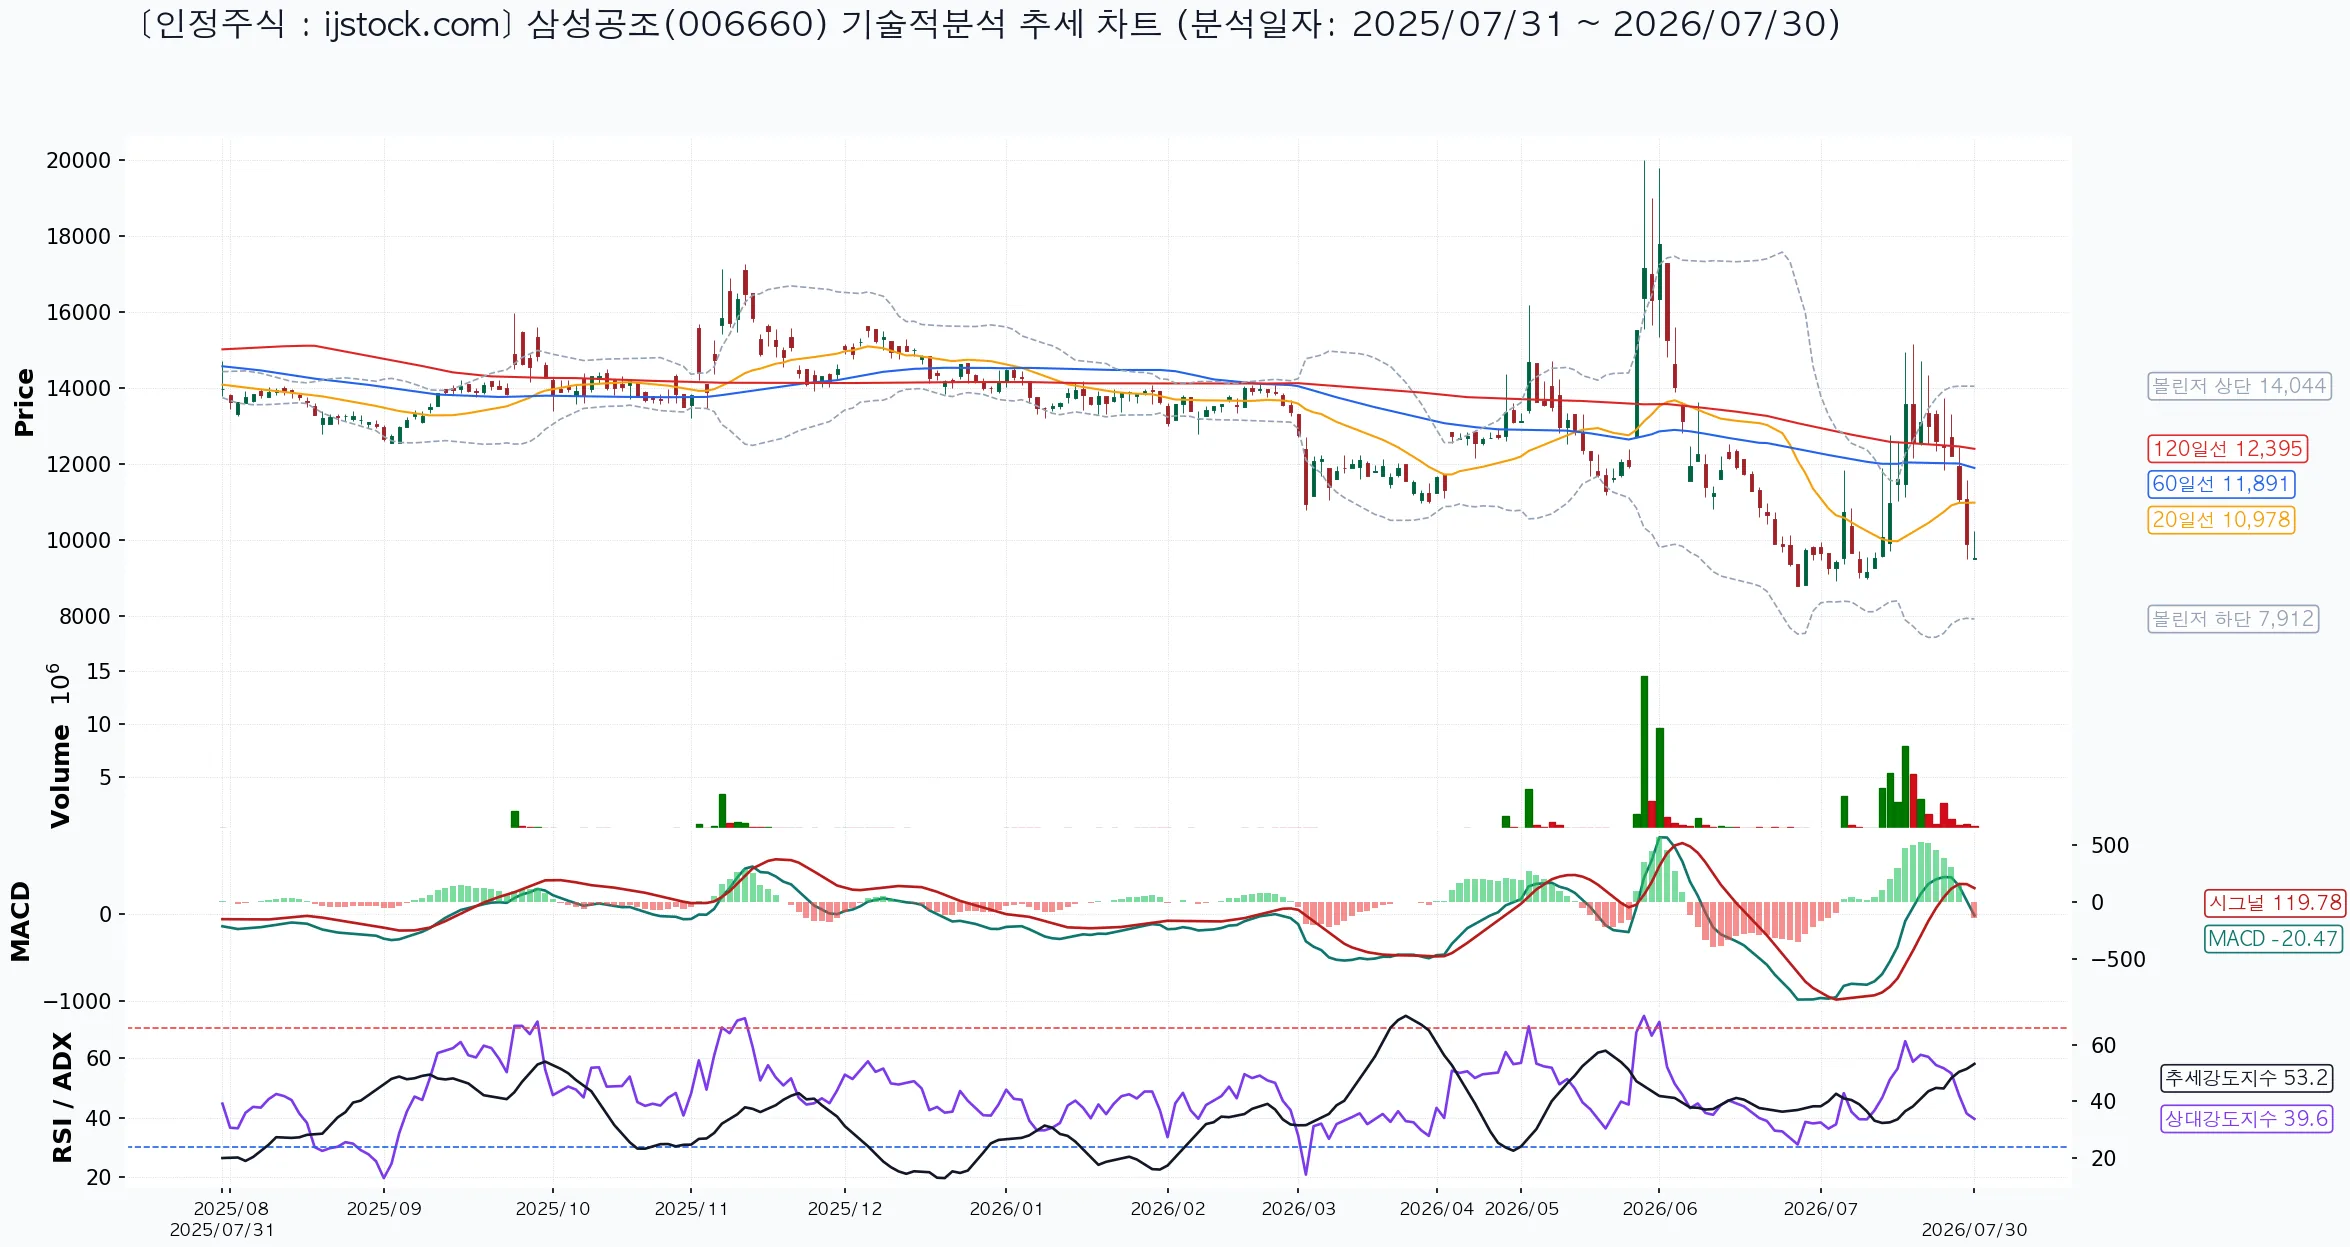Screen dimensions: 2350x1247
Task: Select the '추세강도지수 53.2' label
Action: [x=2247, y=1078]
